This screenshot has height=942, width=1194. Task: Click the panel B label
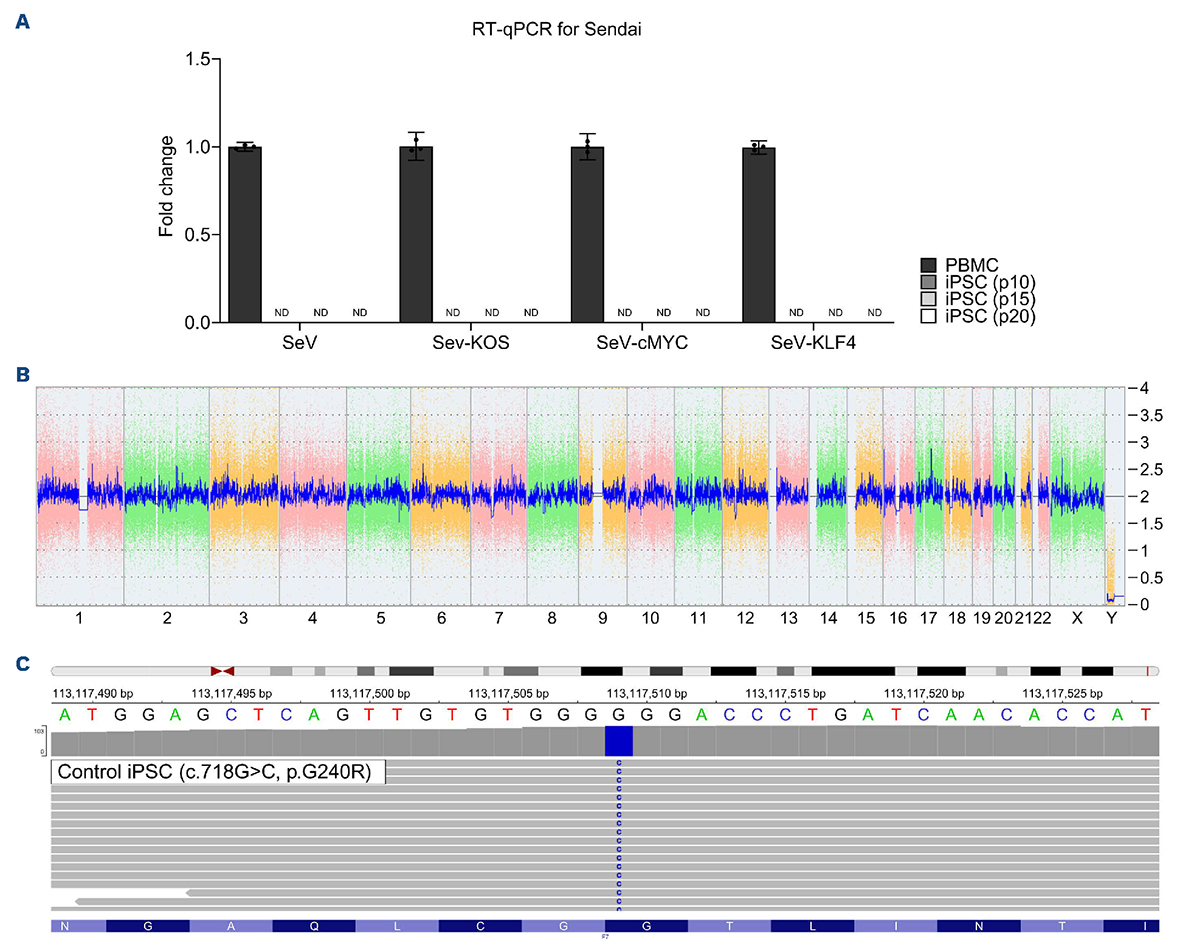[x=22, y=375]
